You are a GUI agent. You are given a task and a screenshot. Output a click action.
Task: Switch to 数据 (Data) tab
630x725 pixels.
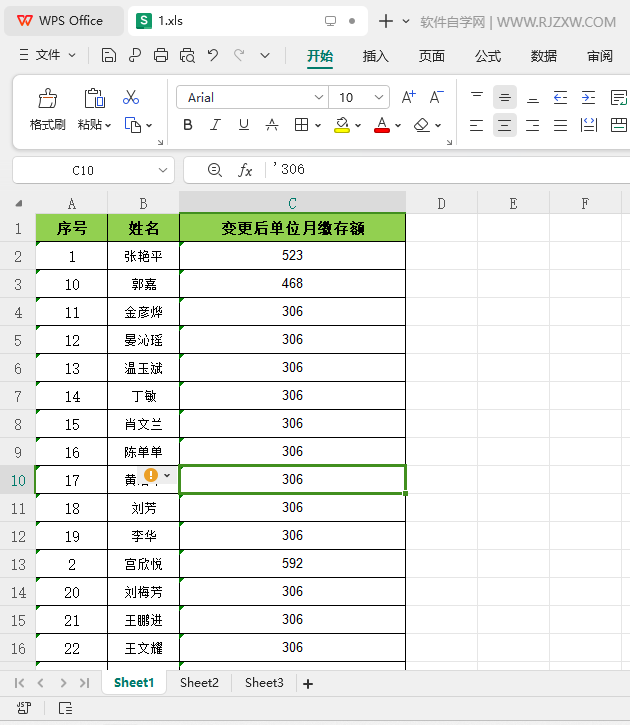click(x=544, y=56)
